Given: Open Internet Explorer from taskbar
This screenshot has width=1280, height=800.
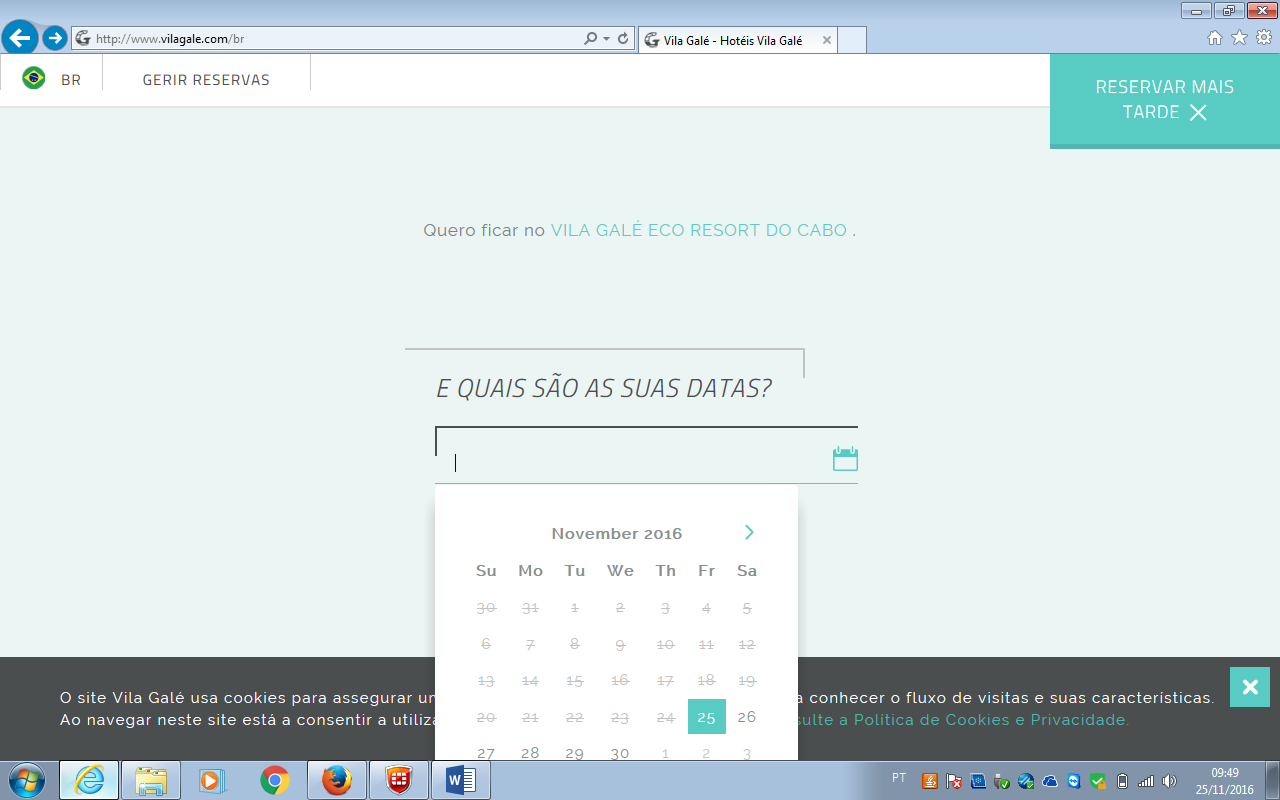Looking at the screenshot, I should [89, 780].
